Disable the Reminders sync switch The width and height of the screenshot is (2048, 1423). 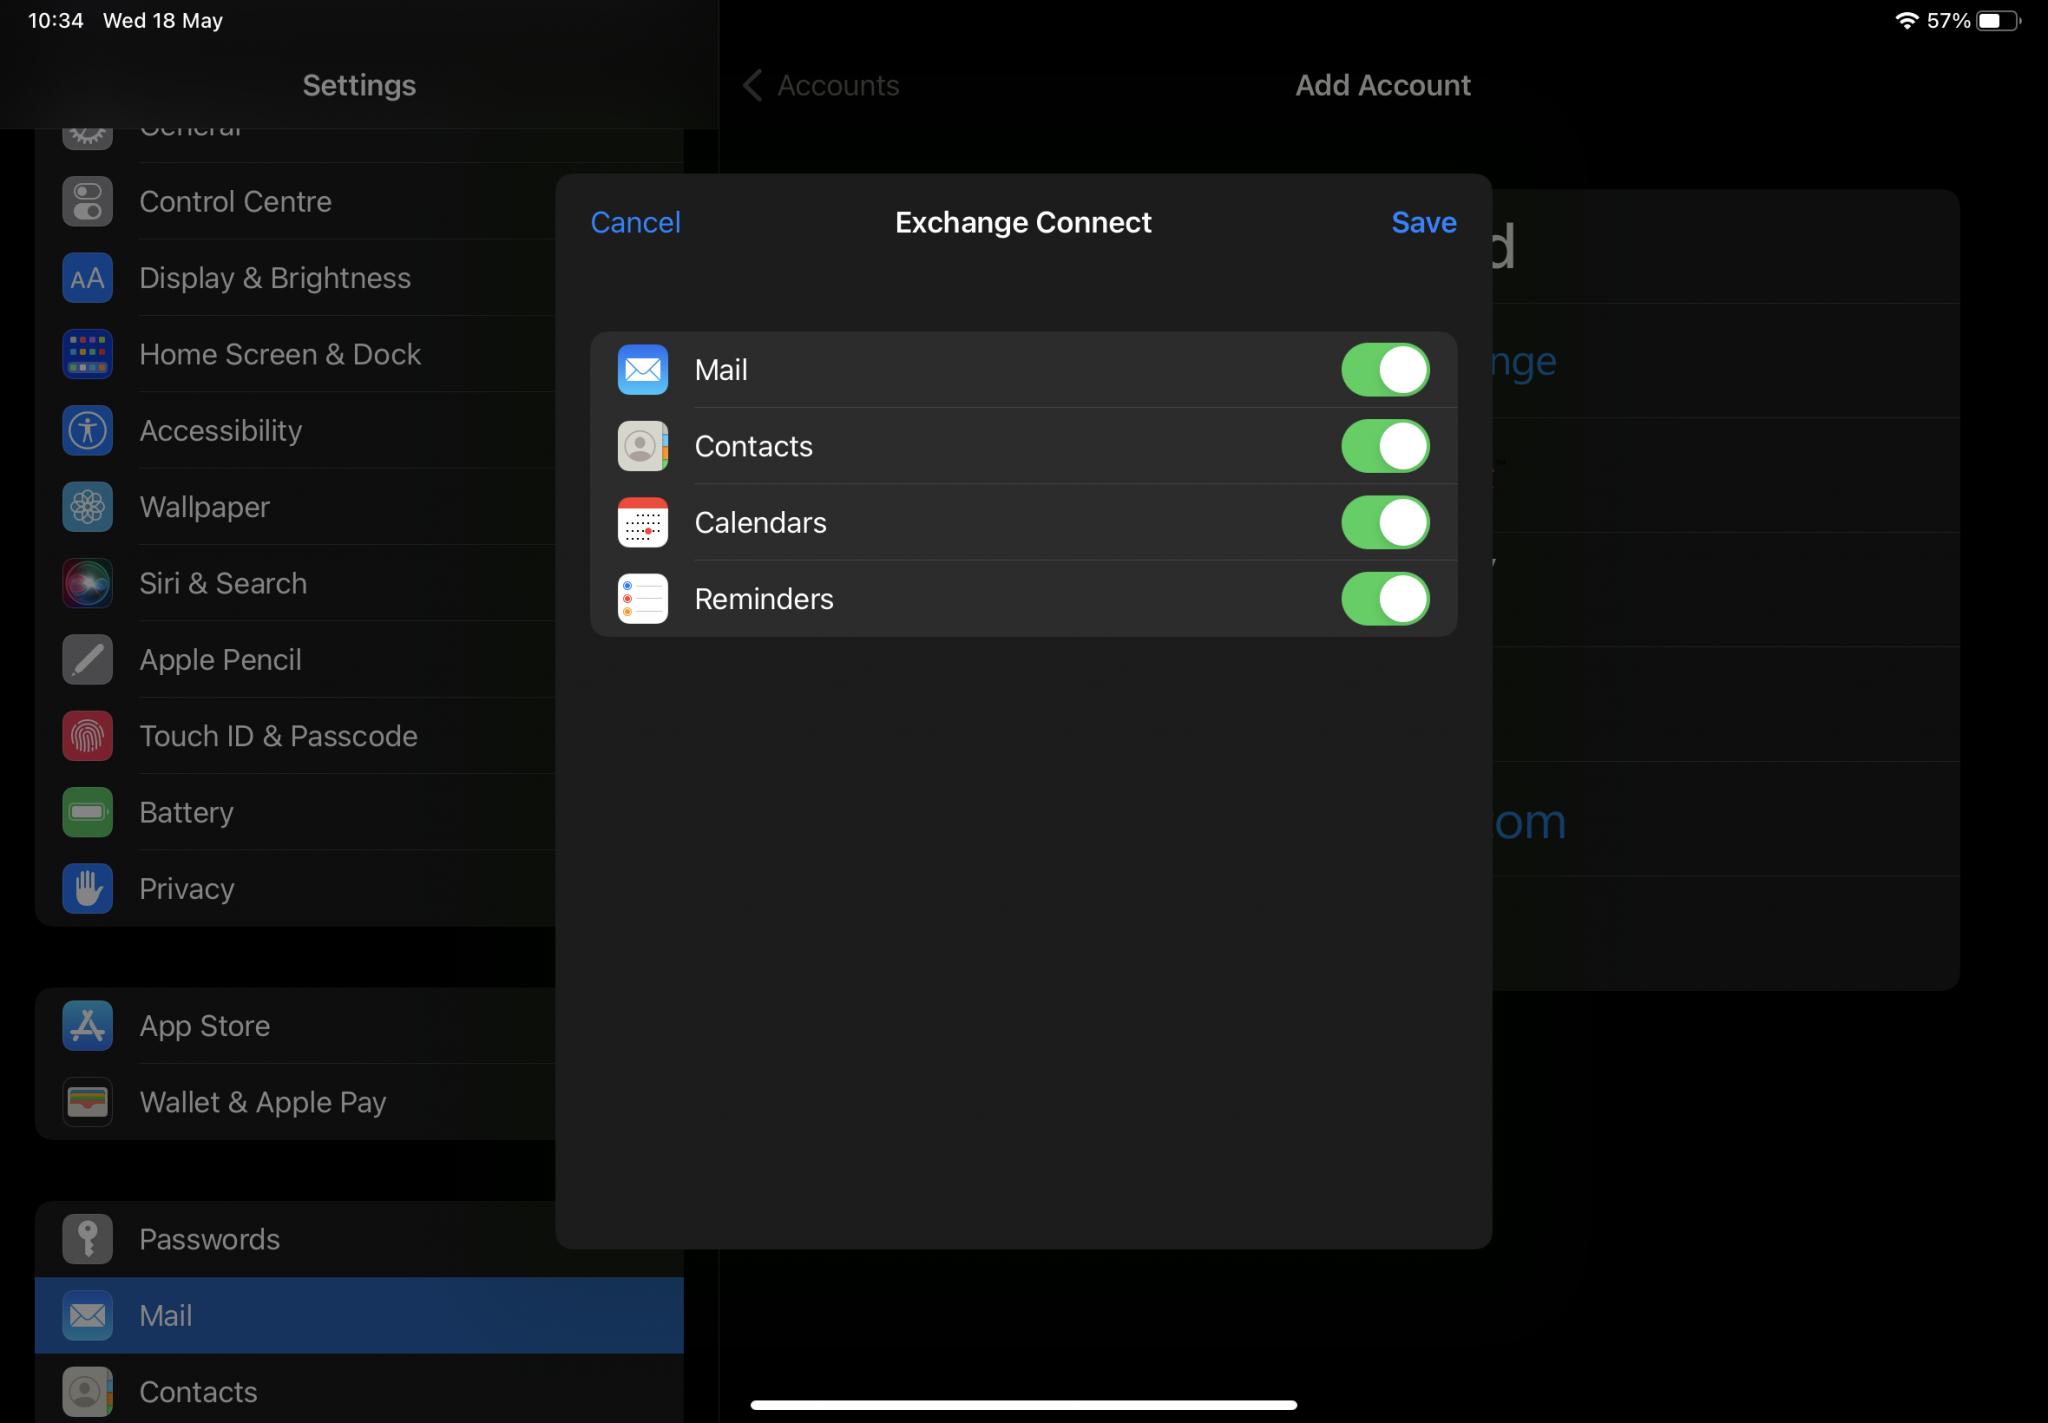1386,598
